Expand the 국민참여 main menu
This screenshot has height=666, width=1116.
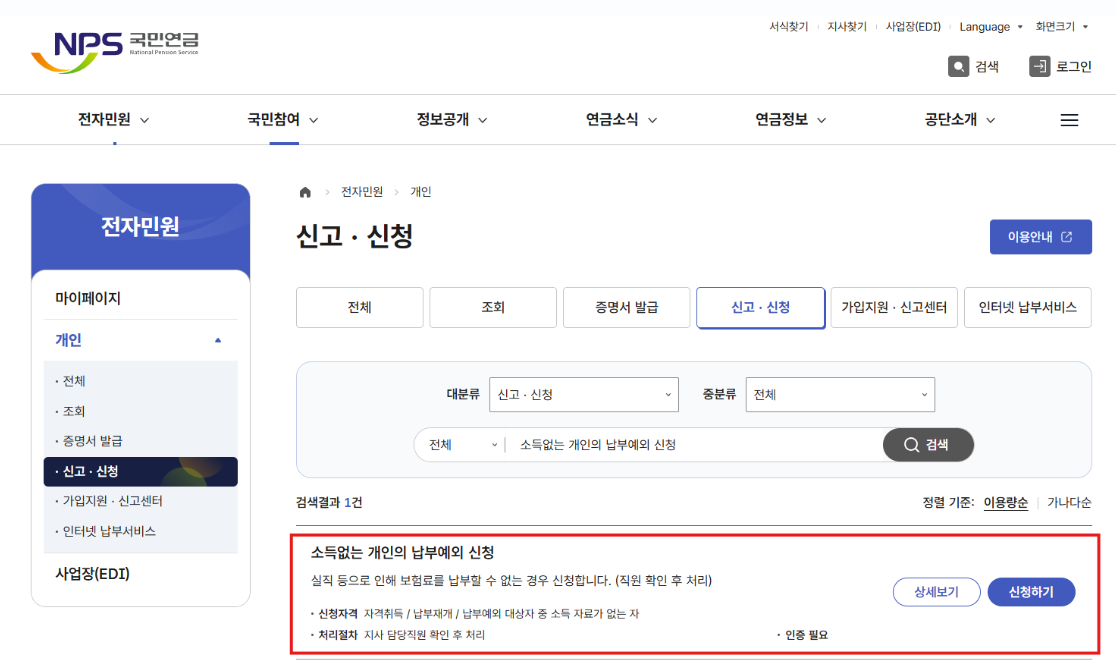coord(283,120)
